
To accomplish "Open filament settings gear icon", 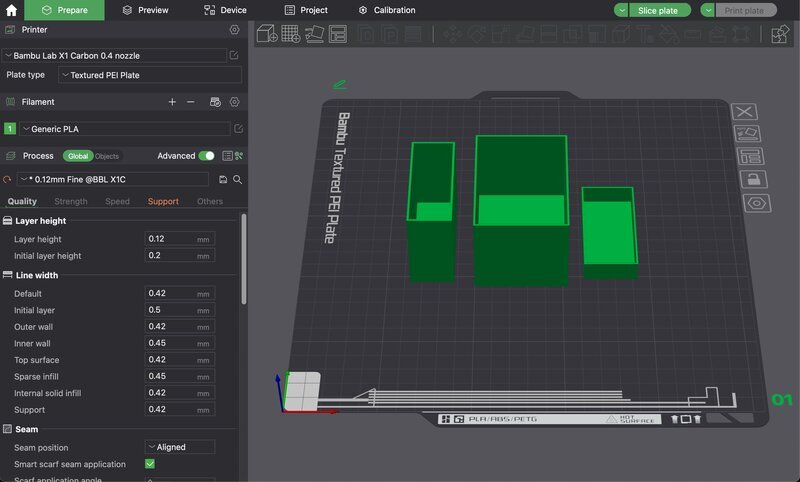I will [x=234, y=102].
